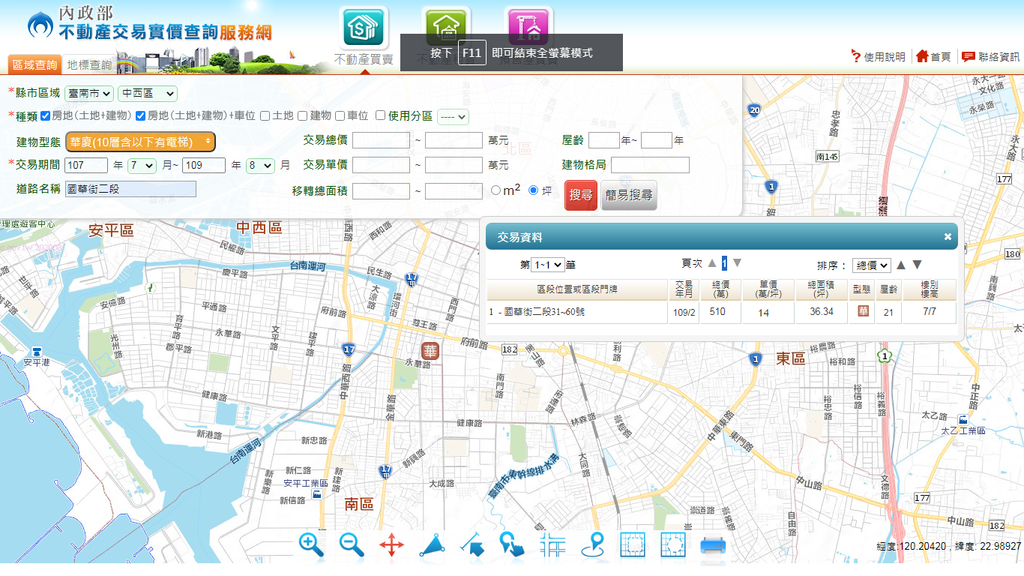Viewport: 1024px width, 576px height.
Task: Uncheck 房地(土地+建物) checkbox
Action: point(45,116)
